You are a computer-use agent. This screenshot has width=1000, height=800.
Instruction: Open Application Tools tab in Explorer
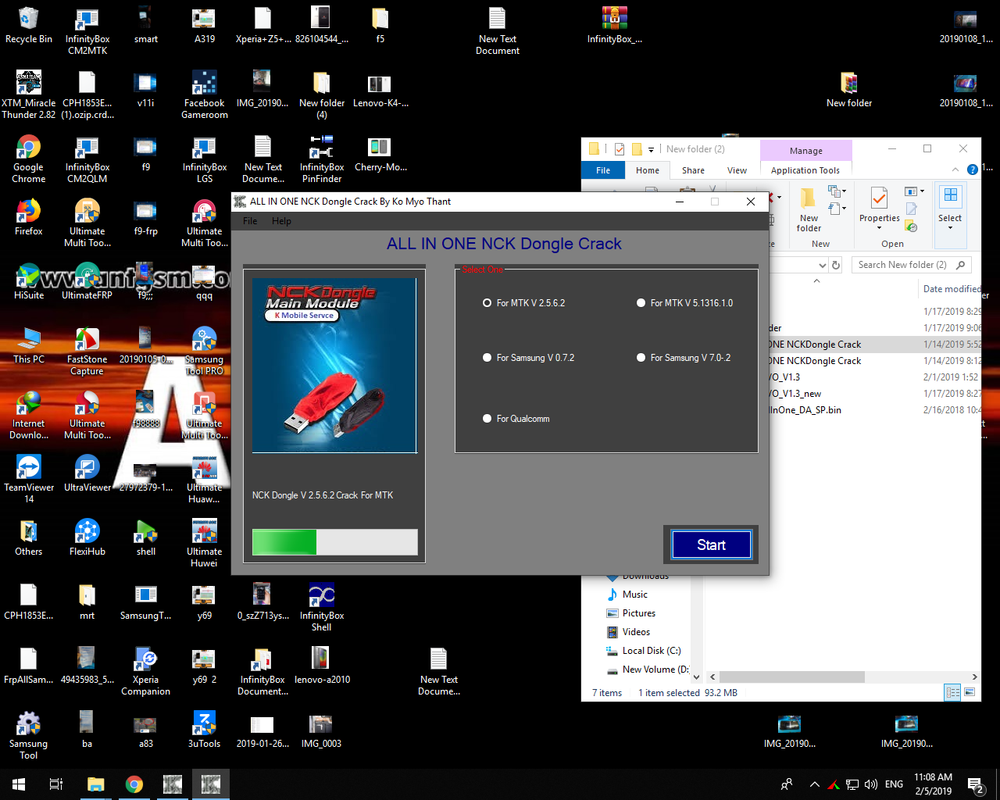pyautogui.click(x=805, y=170)
